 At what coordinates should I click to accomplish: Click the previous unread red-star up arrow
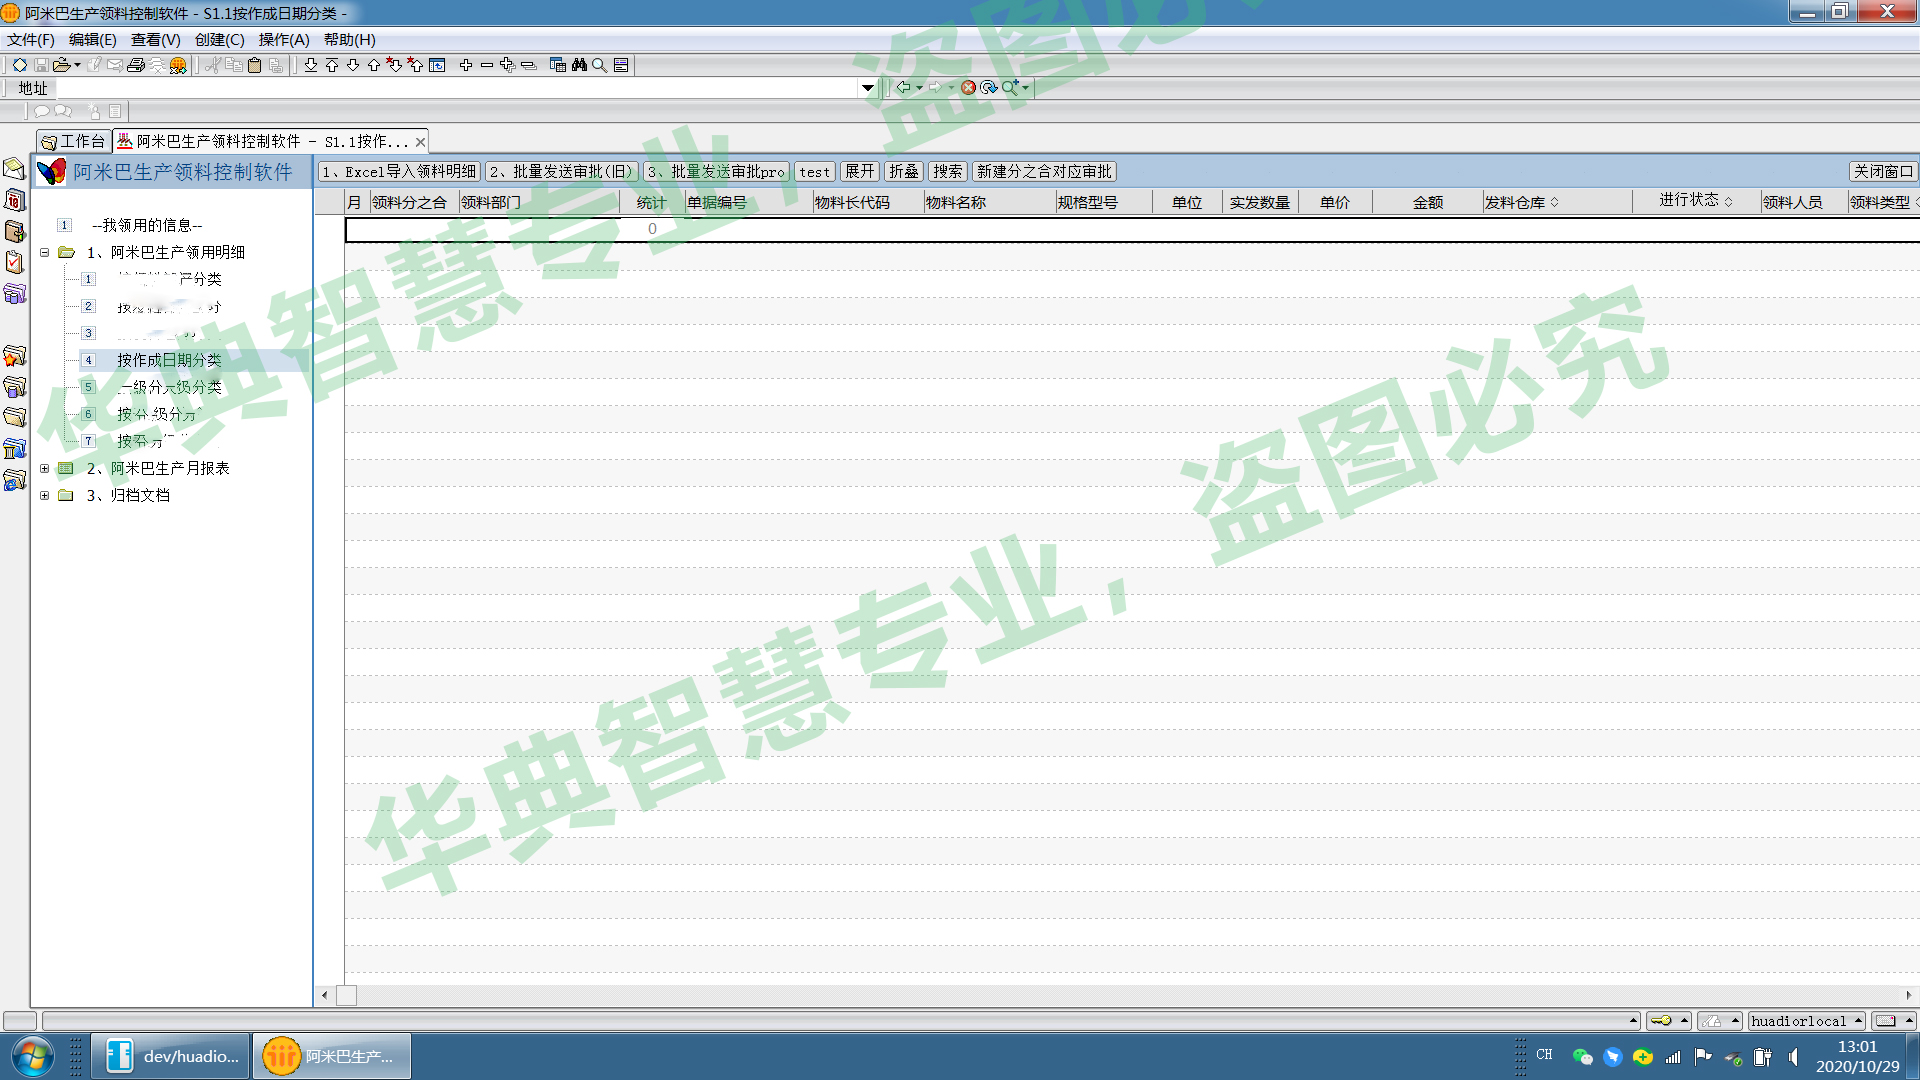(x=415, y=65)
